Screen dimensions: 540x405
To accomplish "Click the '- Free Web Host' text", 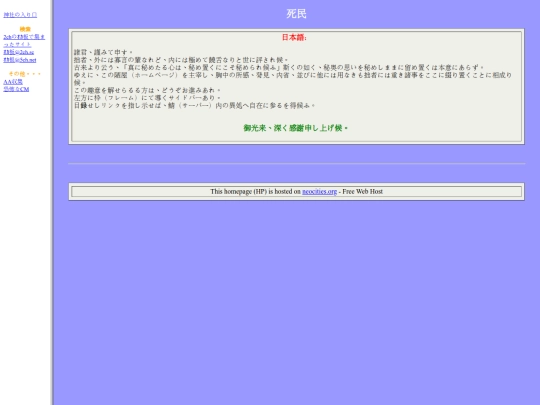I will pyautogui.click(x=361, y=191).
